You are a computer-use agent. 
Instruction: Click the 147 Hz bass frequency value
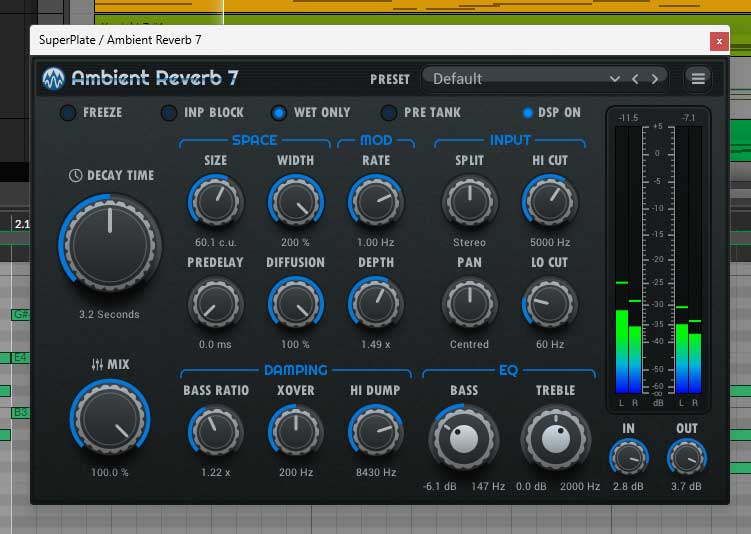point(488,487)
